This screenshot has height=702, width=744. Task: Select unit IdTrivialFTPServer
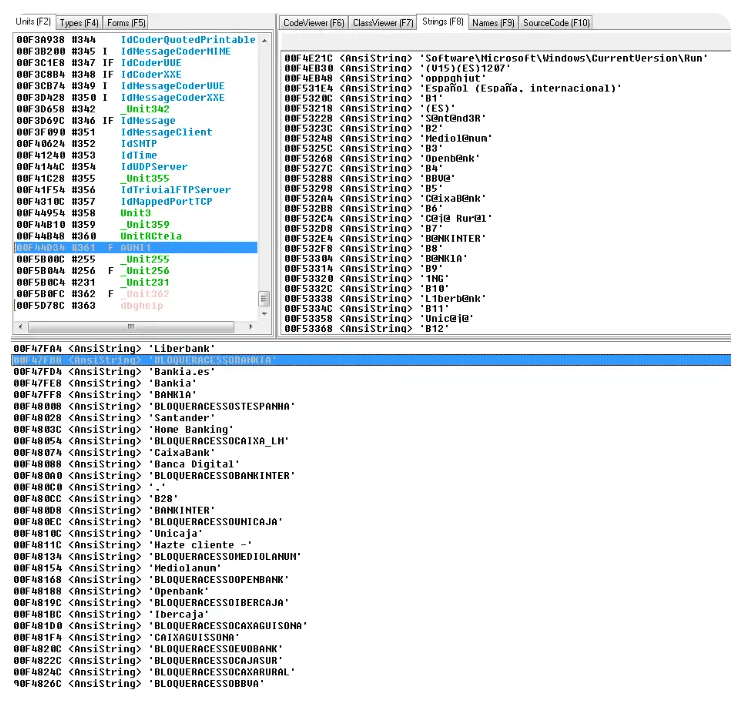pos(176,190)
